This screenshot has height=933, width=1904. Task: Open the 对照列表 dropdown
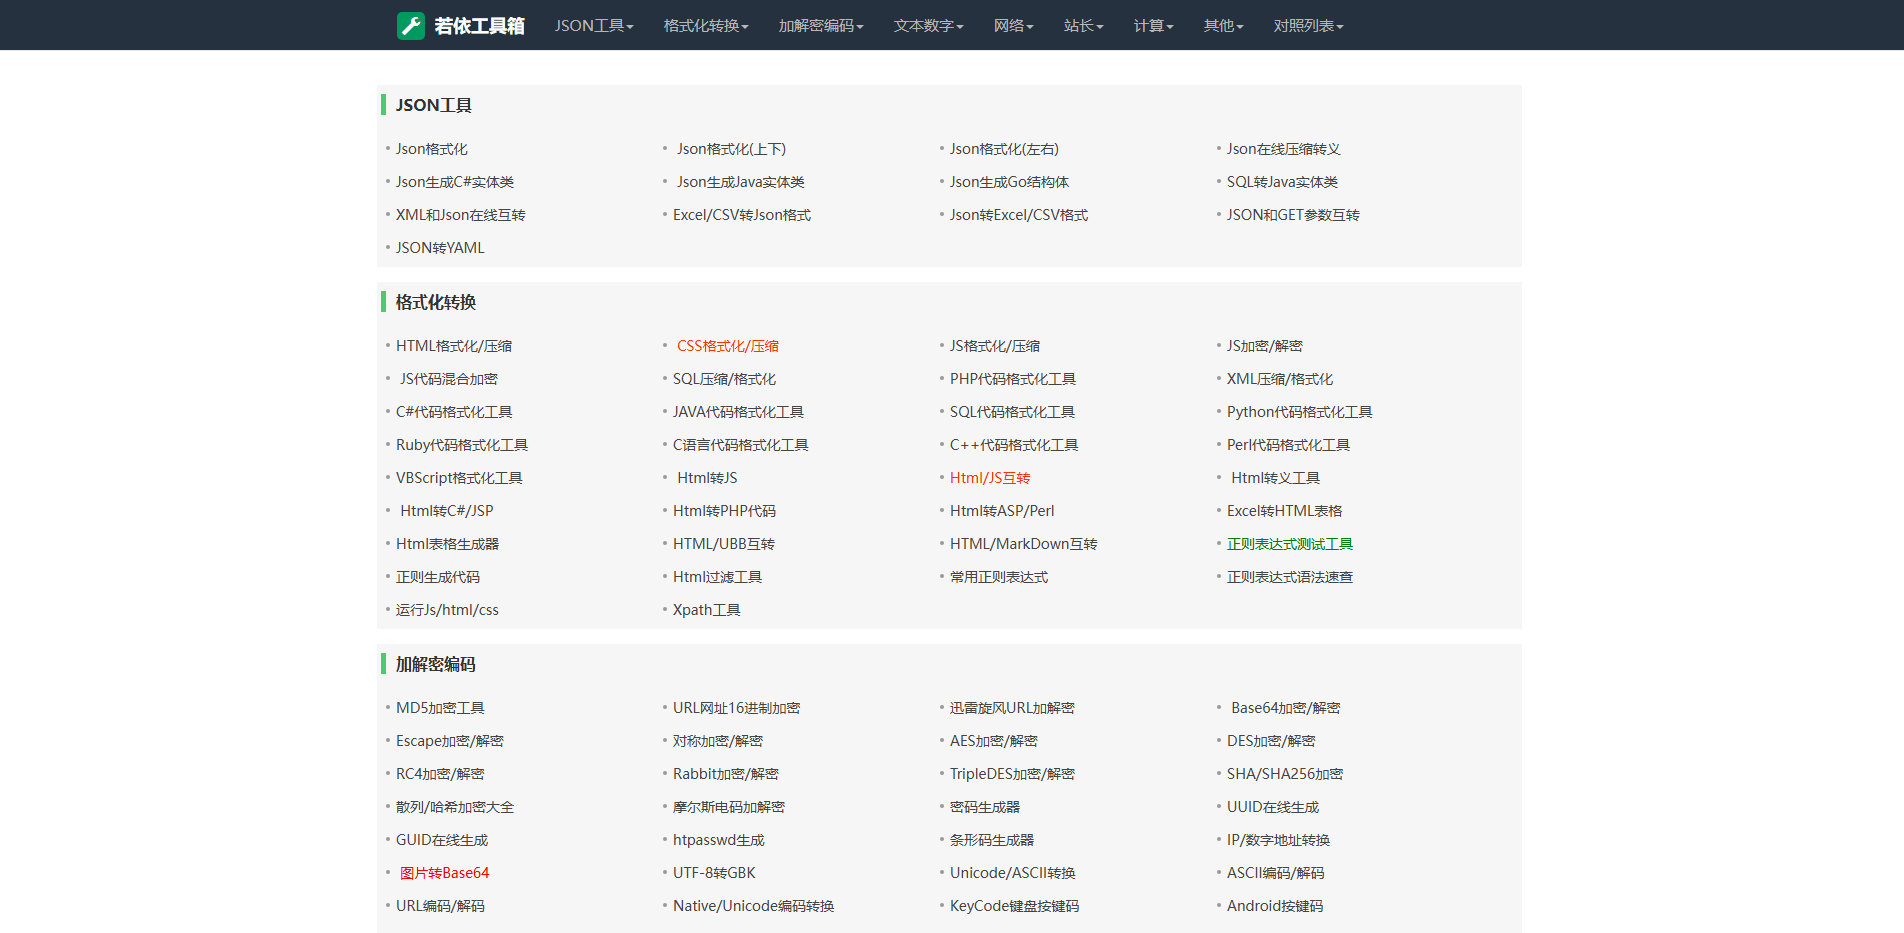(1308, 25)
